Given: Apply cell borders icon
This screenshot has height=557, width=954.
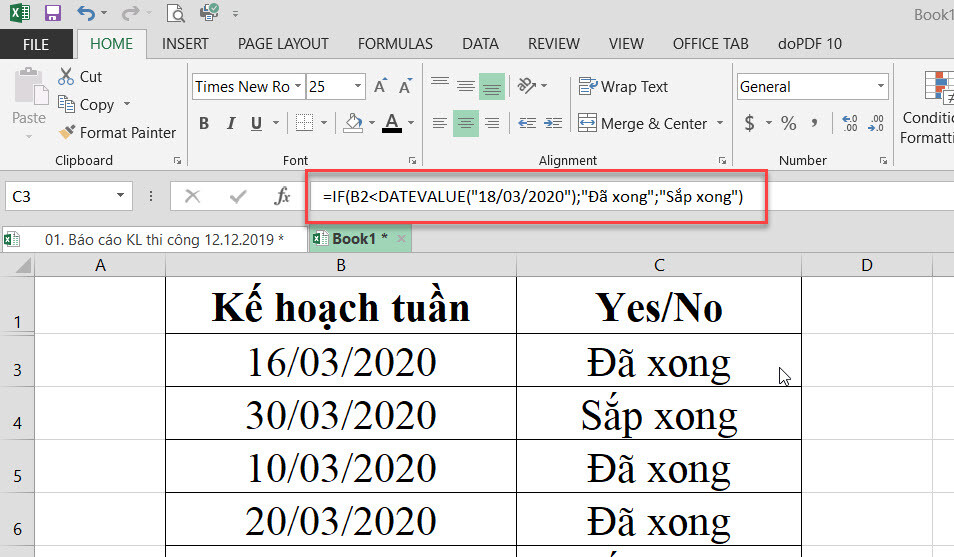Looking at the screenshot, I should [x=304, y=123].
